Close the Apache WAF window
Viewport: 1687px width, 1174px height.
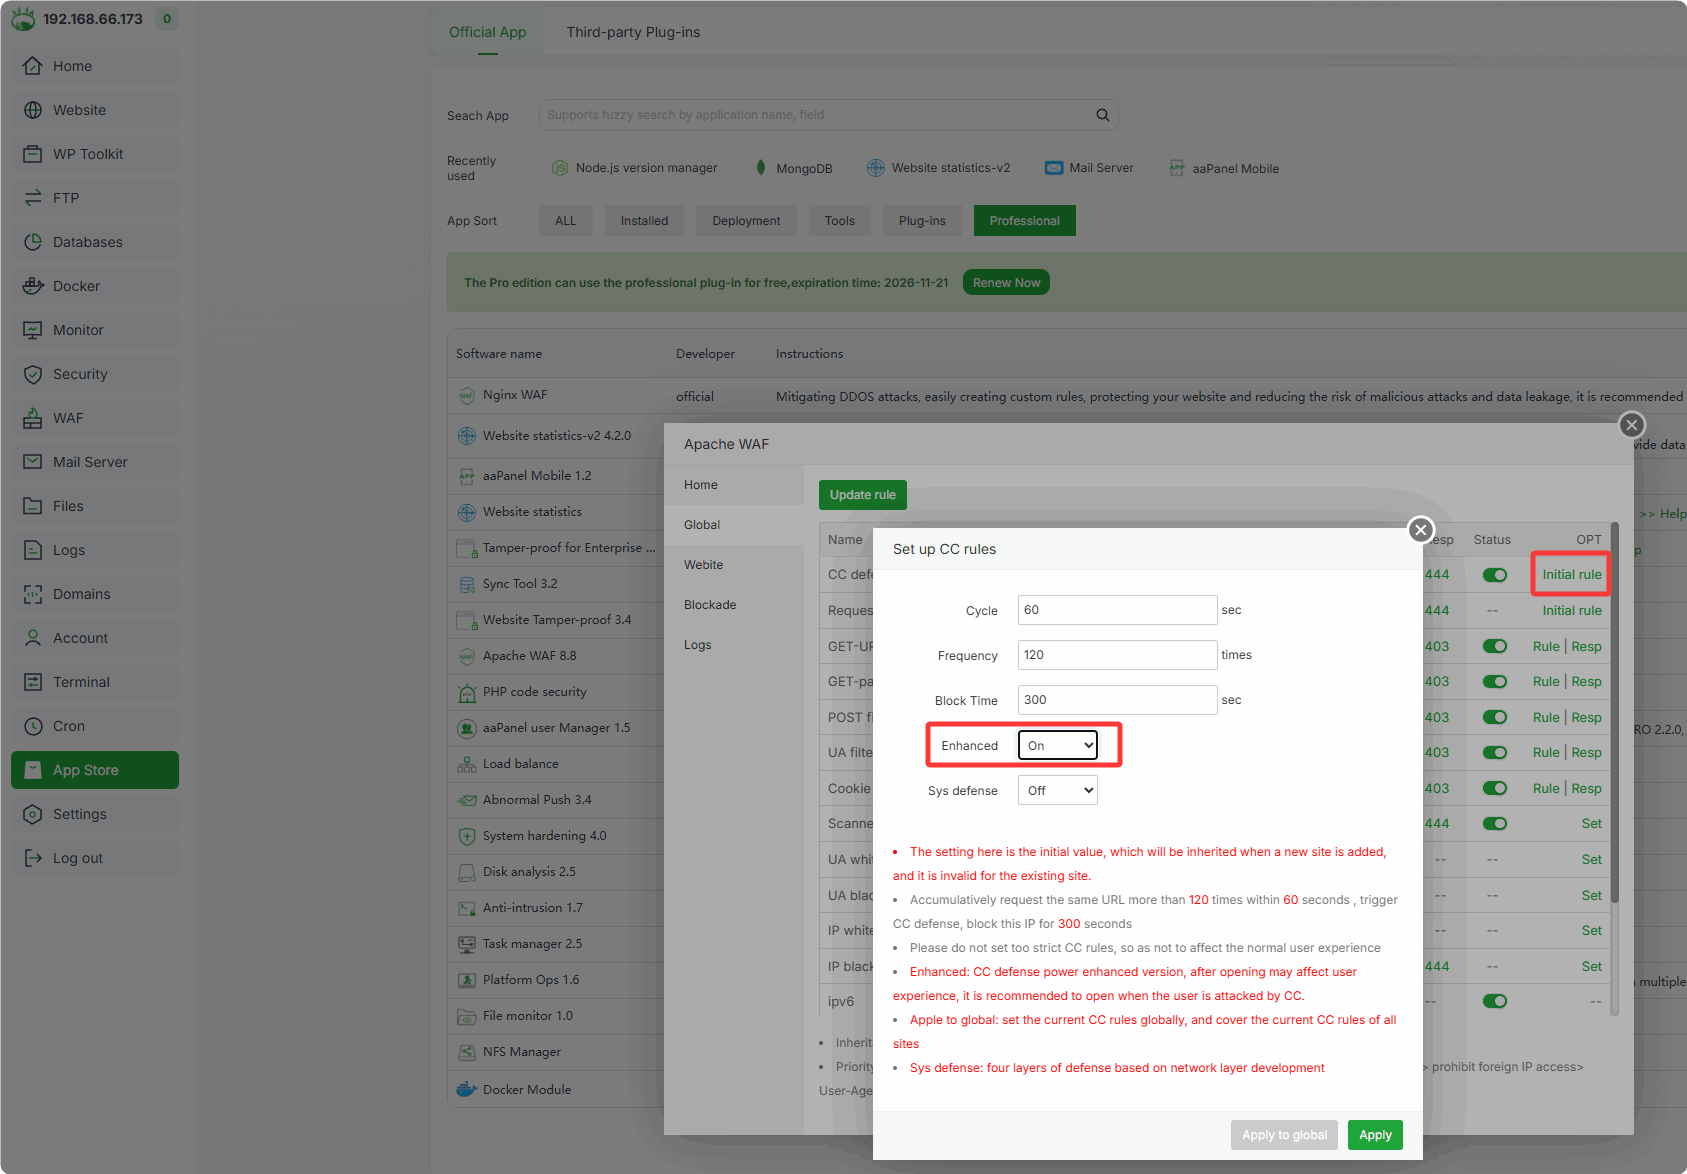coord(1632,425)
